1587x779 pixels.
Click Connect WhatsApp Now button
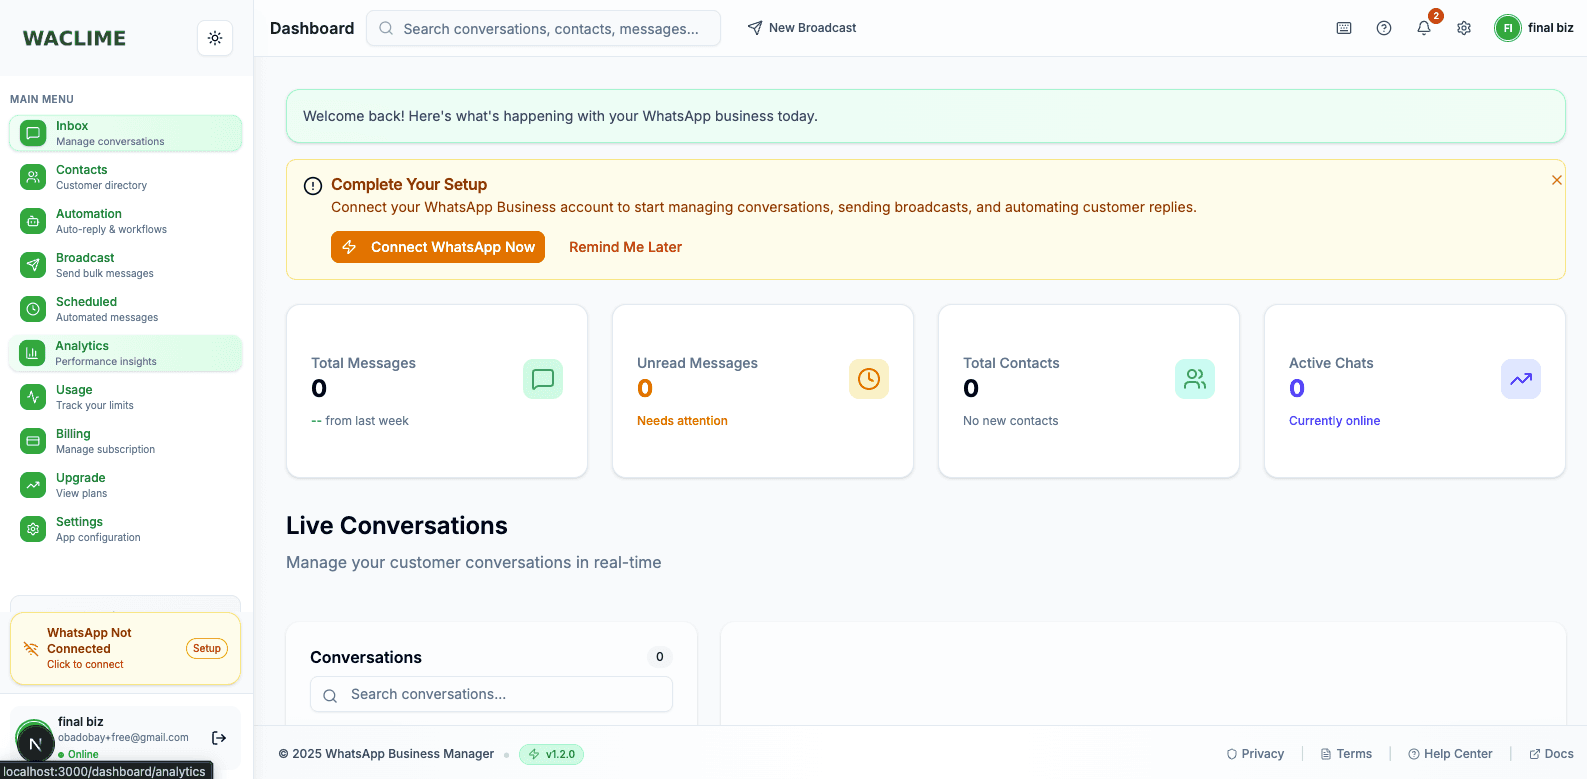(438, 247)
